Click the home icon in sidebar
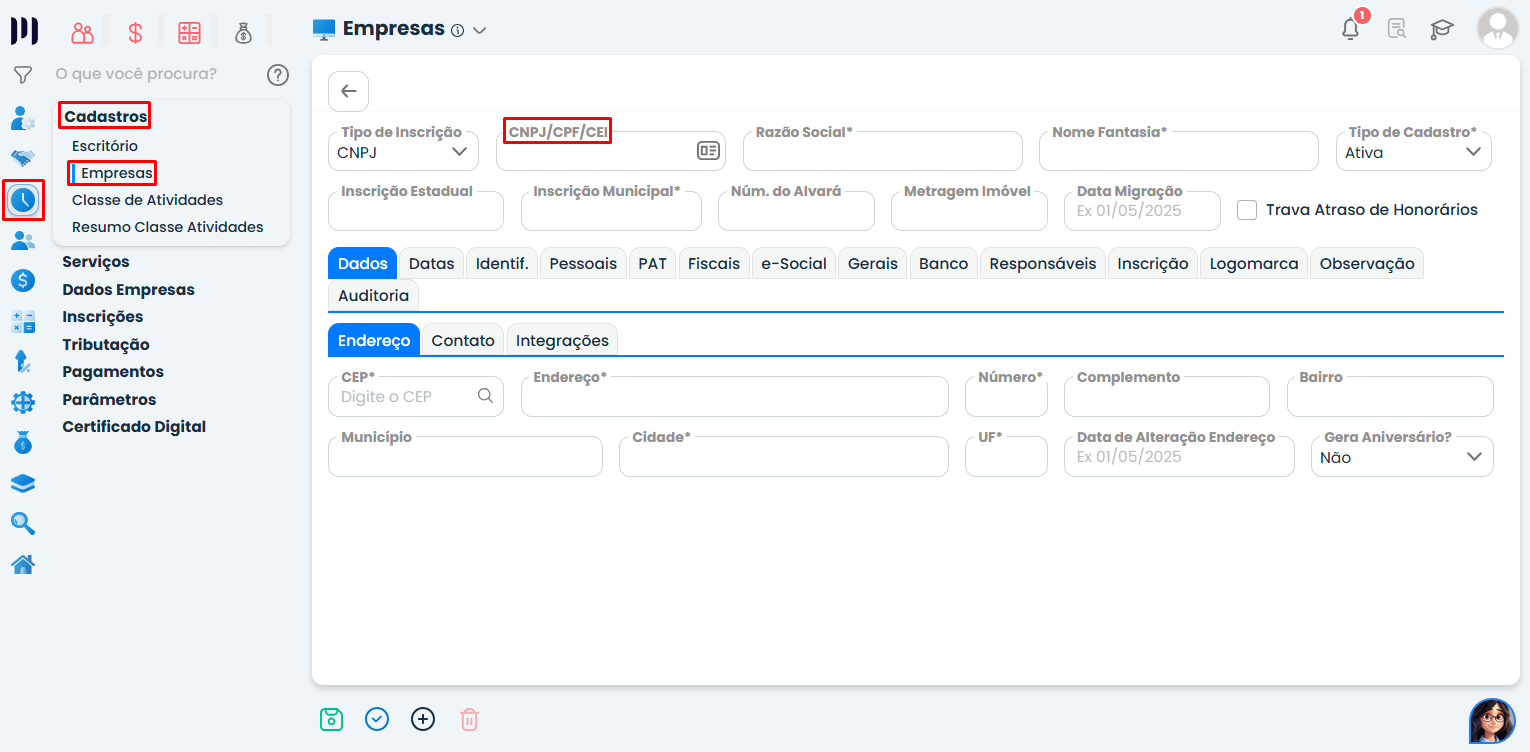This screenshot has height=752, width=1530. (x=23, y=565)
